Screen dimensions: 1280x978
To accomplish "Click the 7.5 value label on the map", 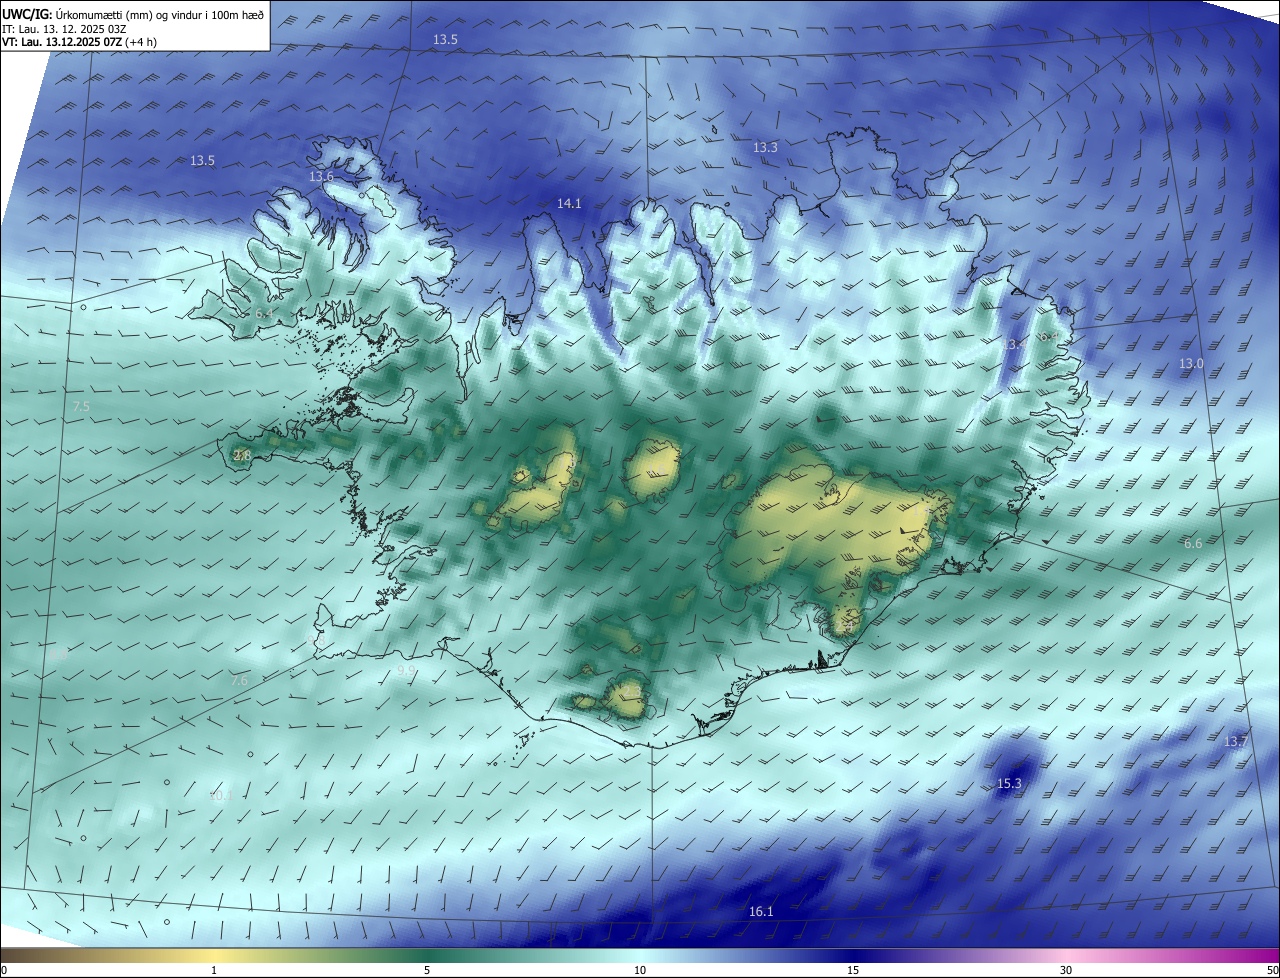I will click(82, 407).
